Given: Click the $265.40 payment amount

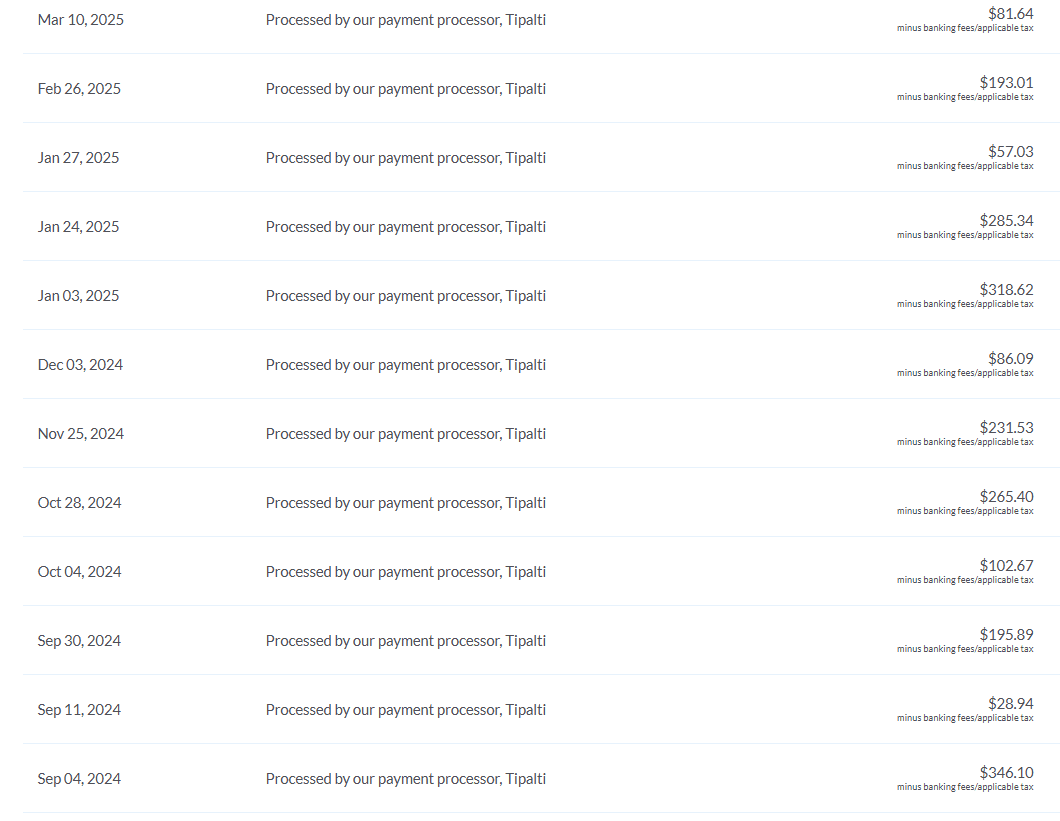Looking at the screenshot, I should (1007, 496).
